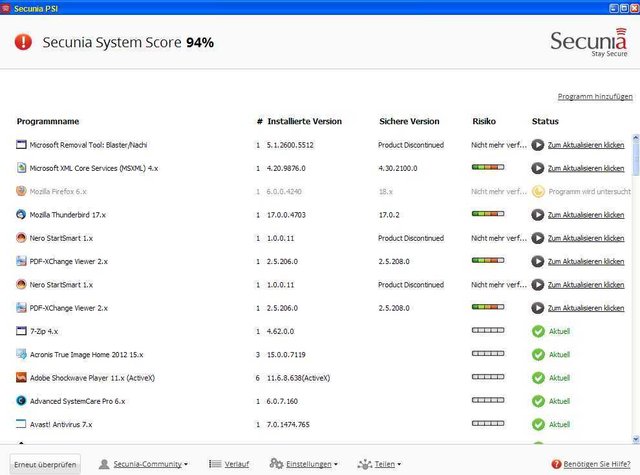
Task: Click installed version 6.0.0.4240
Action: [284, 191]
